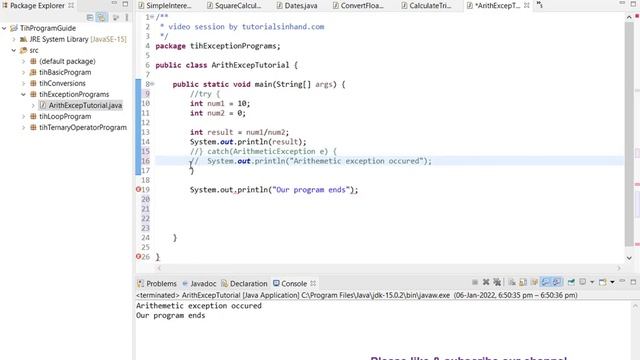This screenshot has width=640, height=360.
Task: Collapse the TihProgramGuide project node
Action: (x=4, y=28)
